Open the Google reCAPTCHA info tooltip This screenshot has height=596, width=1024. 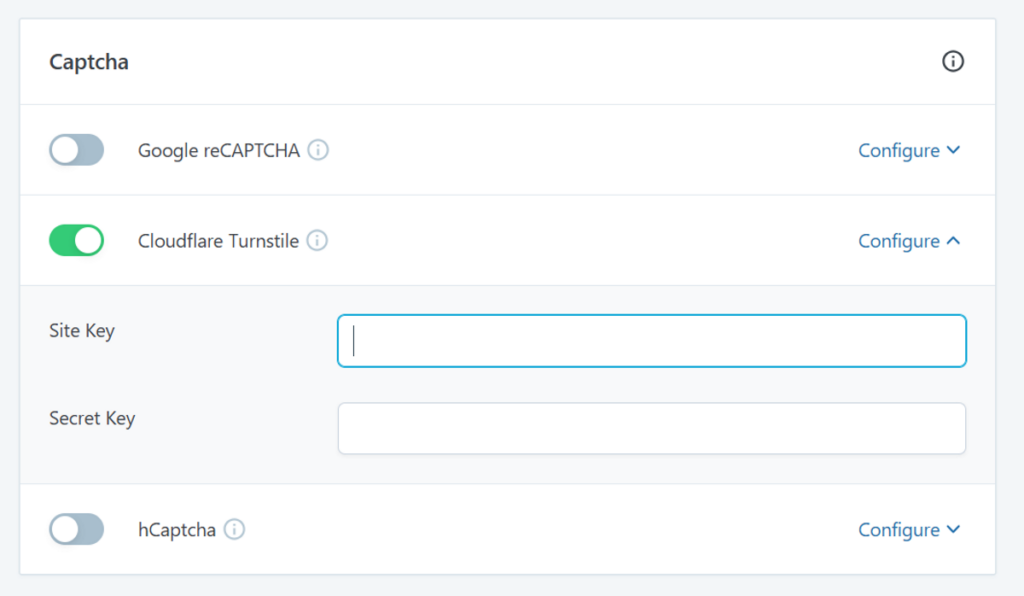(x=318, y=150)
